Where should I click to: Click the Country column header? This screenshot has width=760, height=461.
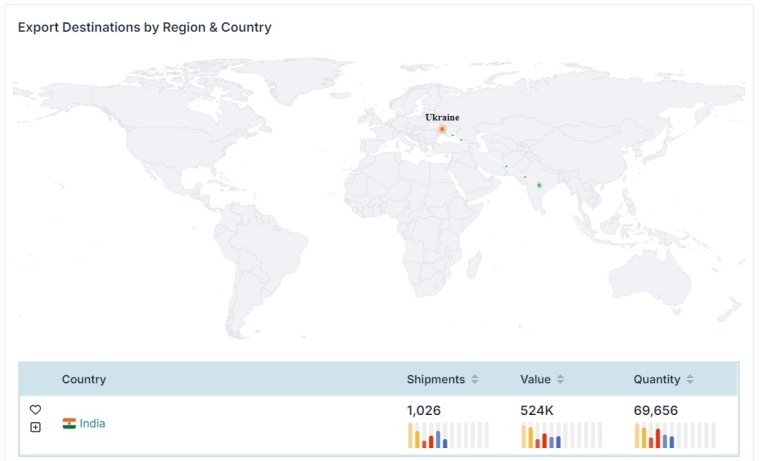click(84, 379)
